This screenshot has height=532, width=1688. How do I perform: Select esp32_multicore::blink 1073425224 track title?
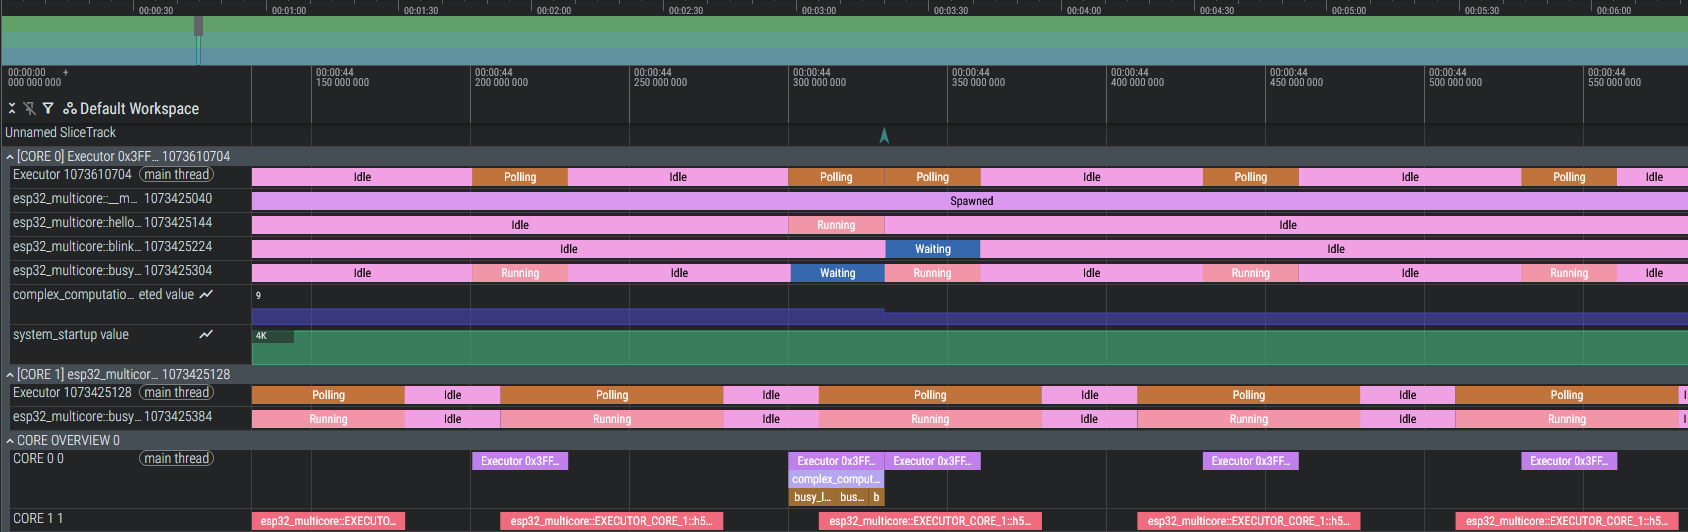pos(112,246)
